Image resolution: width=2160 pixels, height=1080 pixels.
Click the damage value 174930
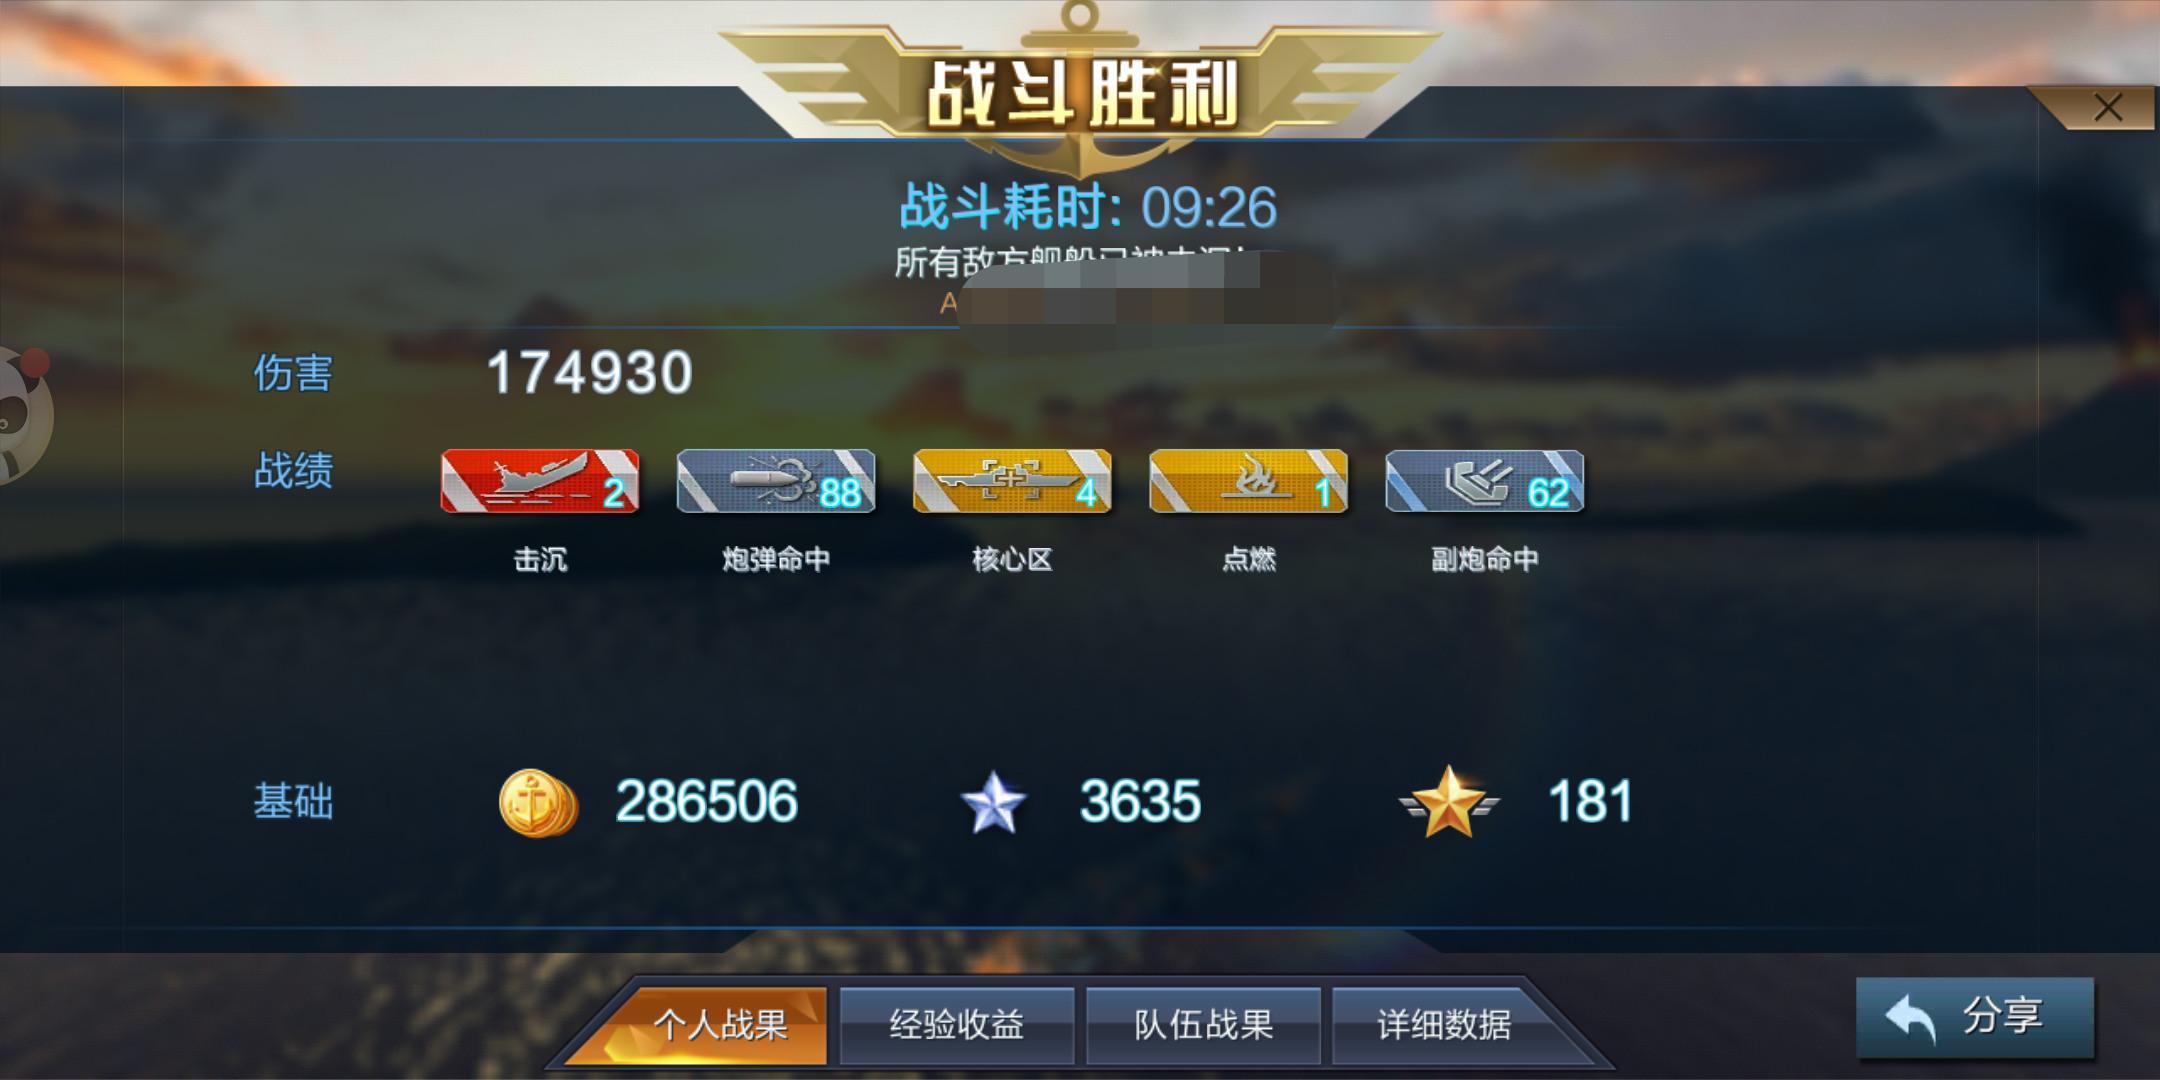[590, 373]
